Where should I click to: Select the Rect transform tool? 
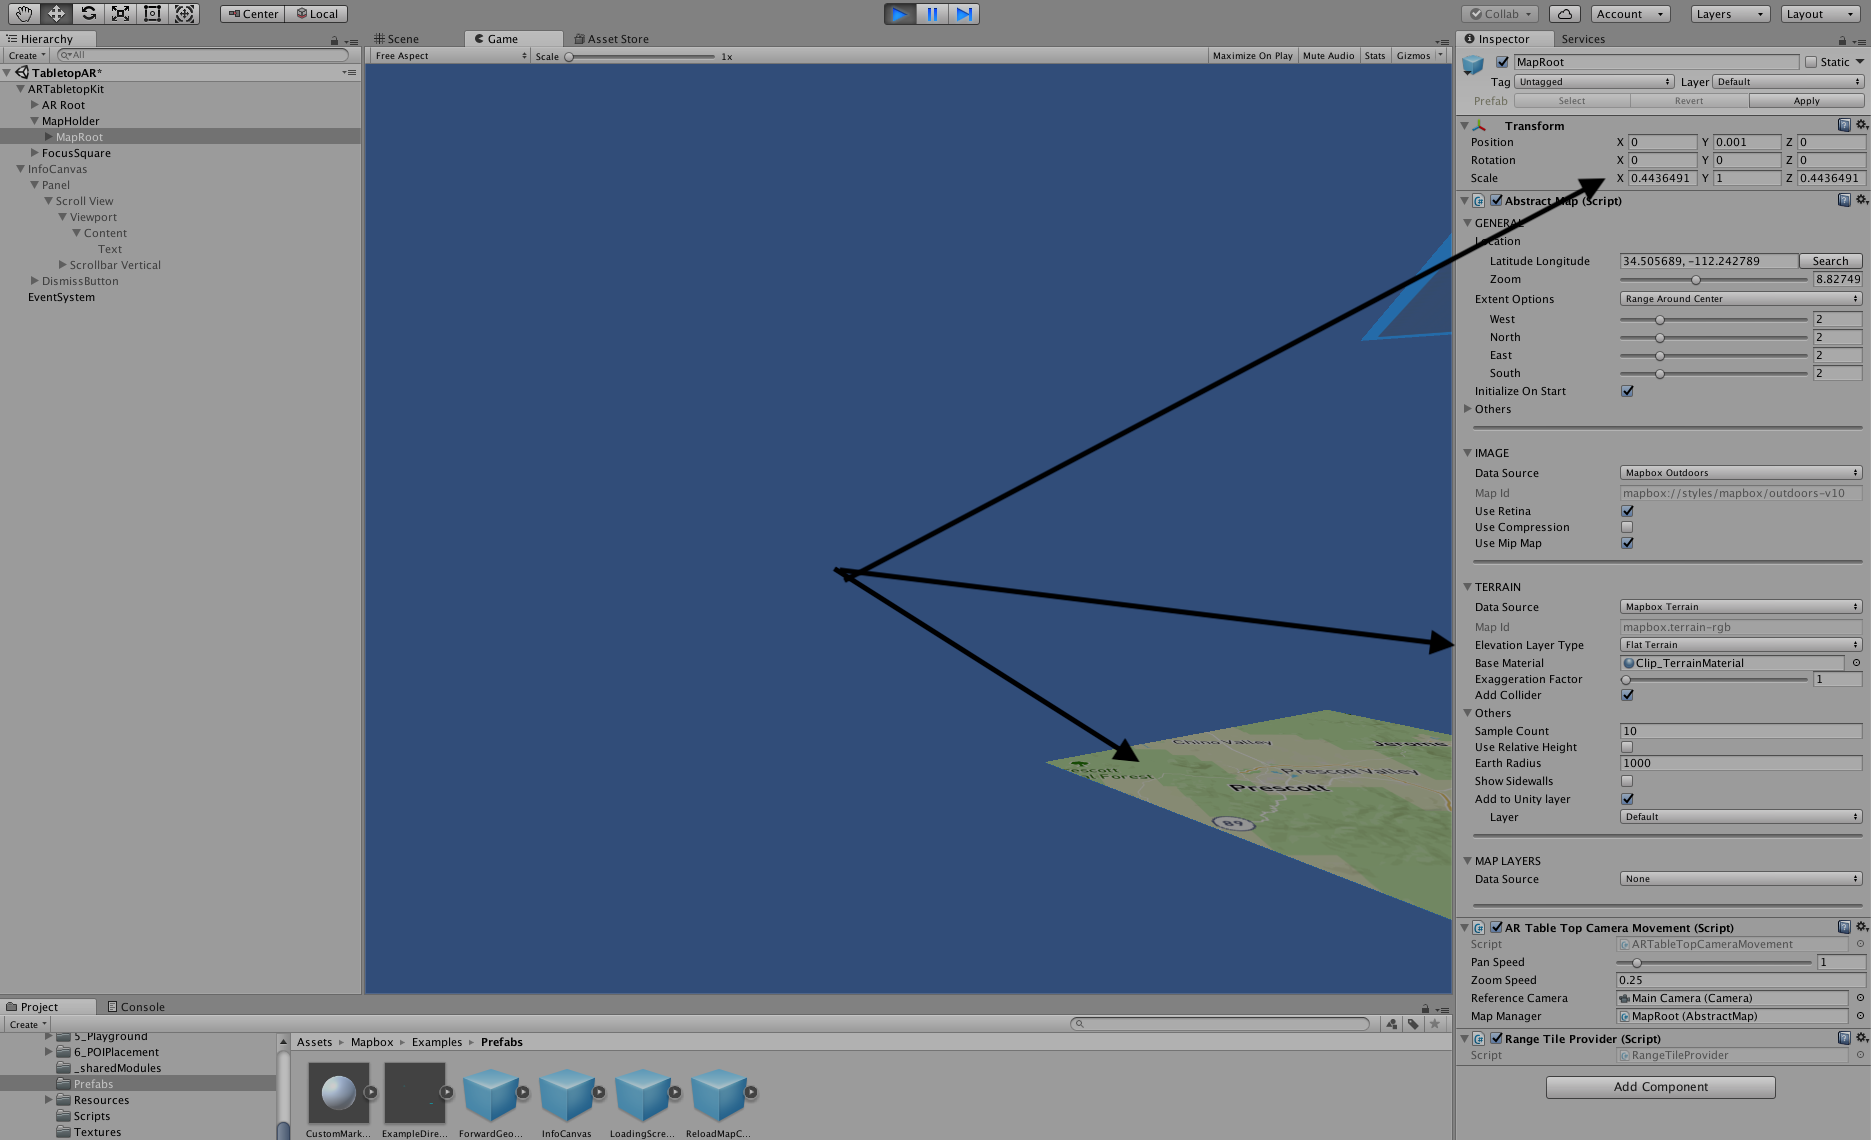click(x=152, y=13)
